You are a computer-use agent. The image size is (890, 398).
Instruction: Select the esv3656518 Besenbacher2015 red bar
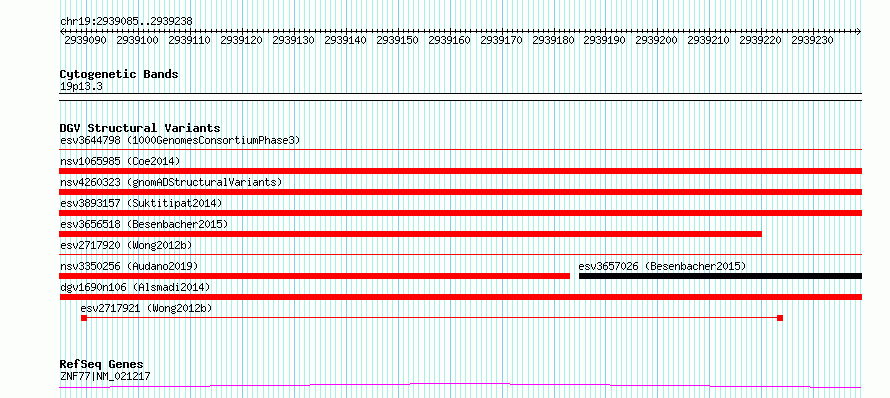tap(410, 234)
